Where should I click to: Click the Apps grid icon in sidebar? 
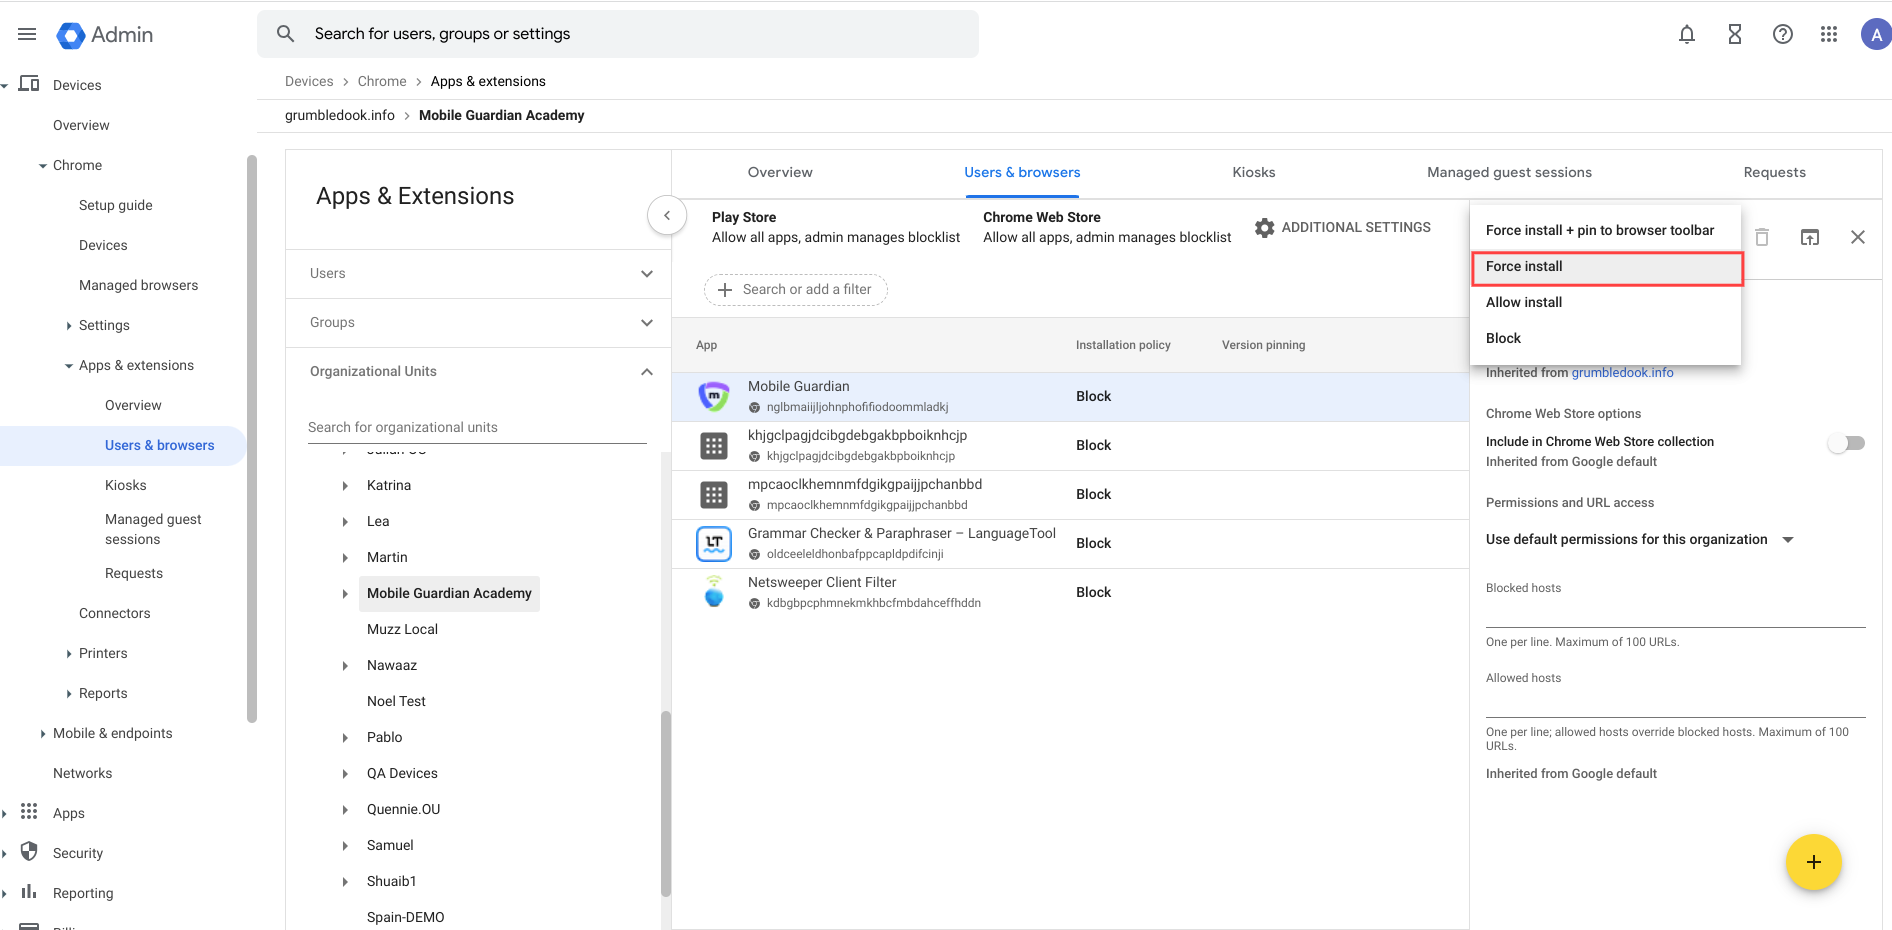click(29, 812)
